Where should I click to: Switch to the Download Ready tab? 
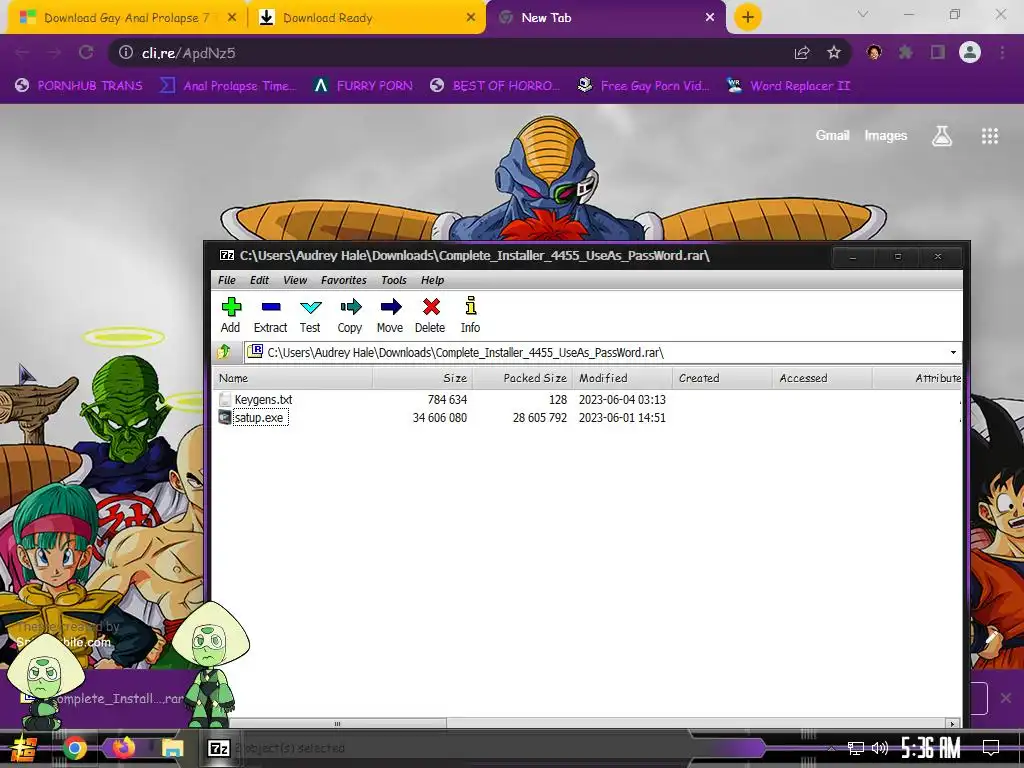366,18
